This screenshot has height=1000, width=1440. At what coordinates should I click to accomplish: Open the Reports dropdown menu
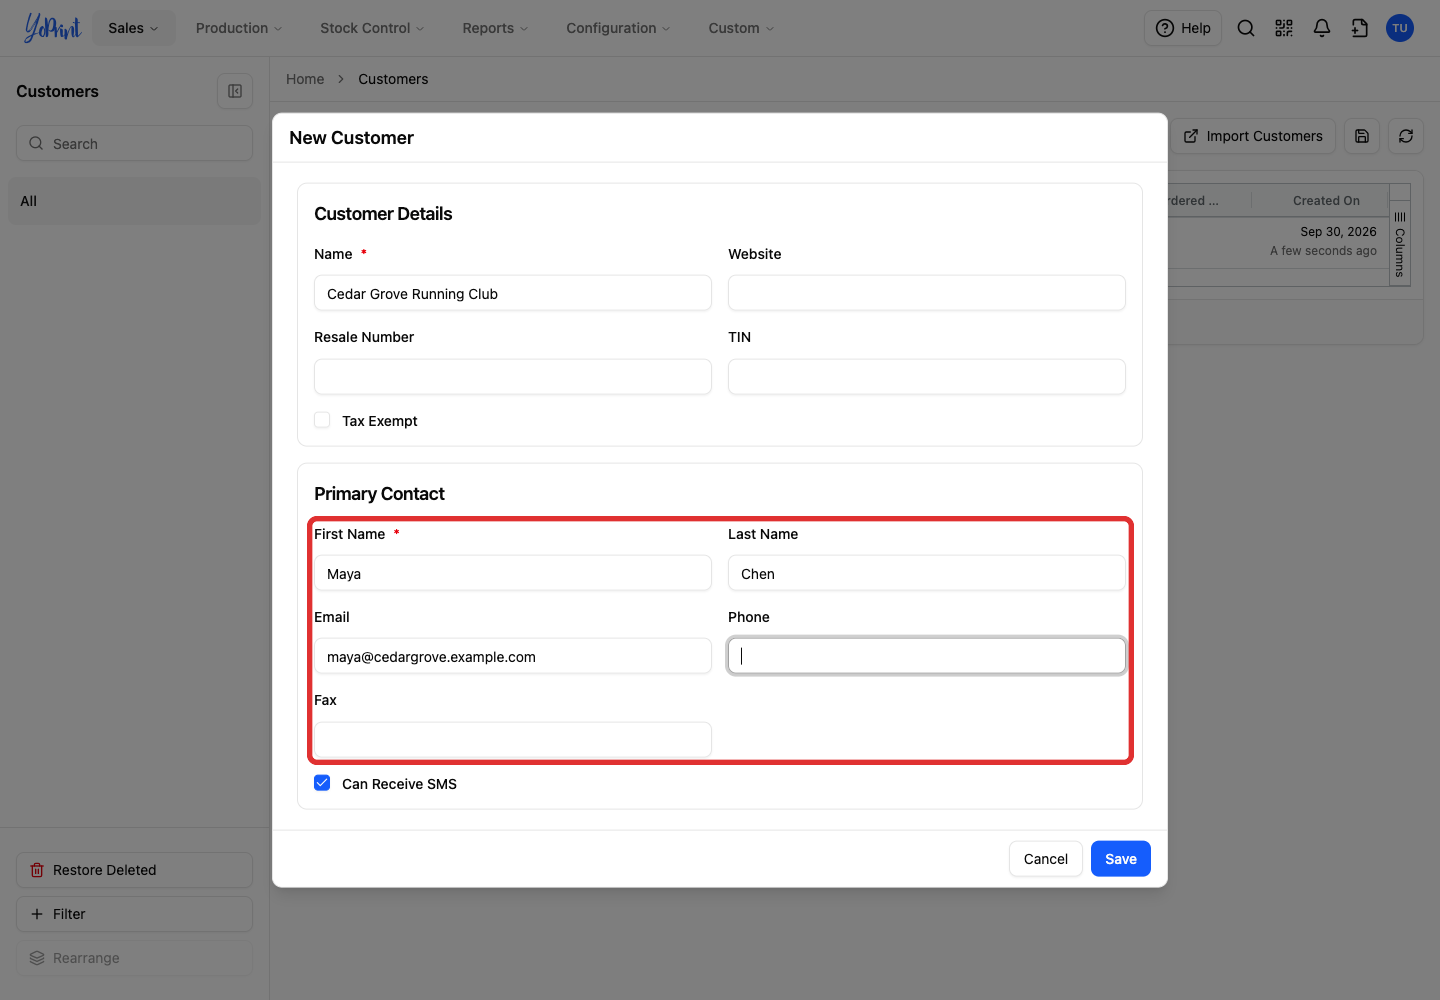pos(495,28)
